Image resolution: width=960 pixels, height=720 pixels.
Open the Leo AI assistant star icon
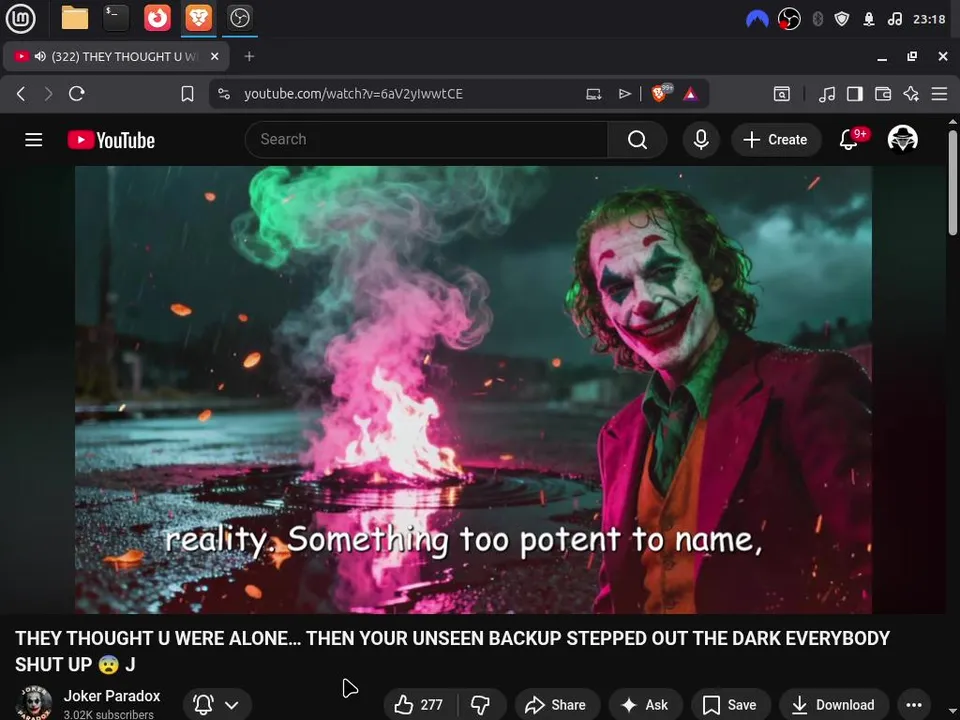click(x=911, y=94)
